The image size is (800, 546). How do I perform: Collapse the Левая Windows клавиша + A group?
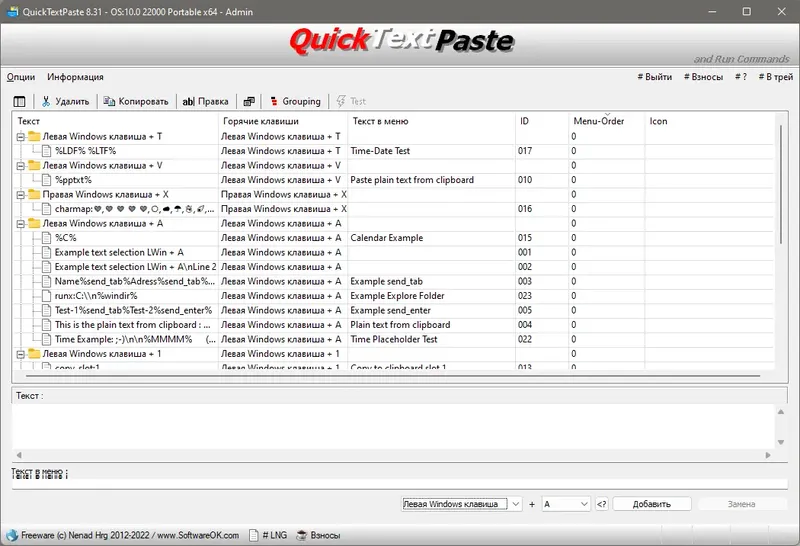[20, 224]
